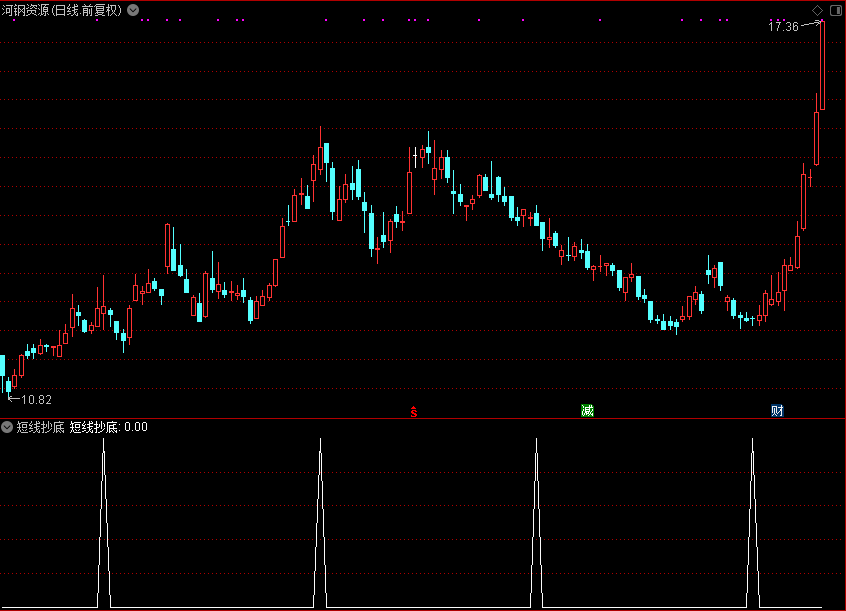Expand the 短线抄底 indicator dropdown arrow
Screen dimensions: 846x611
pos(8,427)
